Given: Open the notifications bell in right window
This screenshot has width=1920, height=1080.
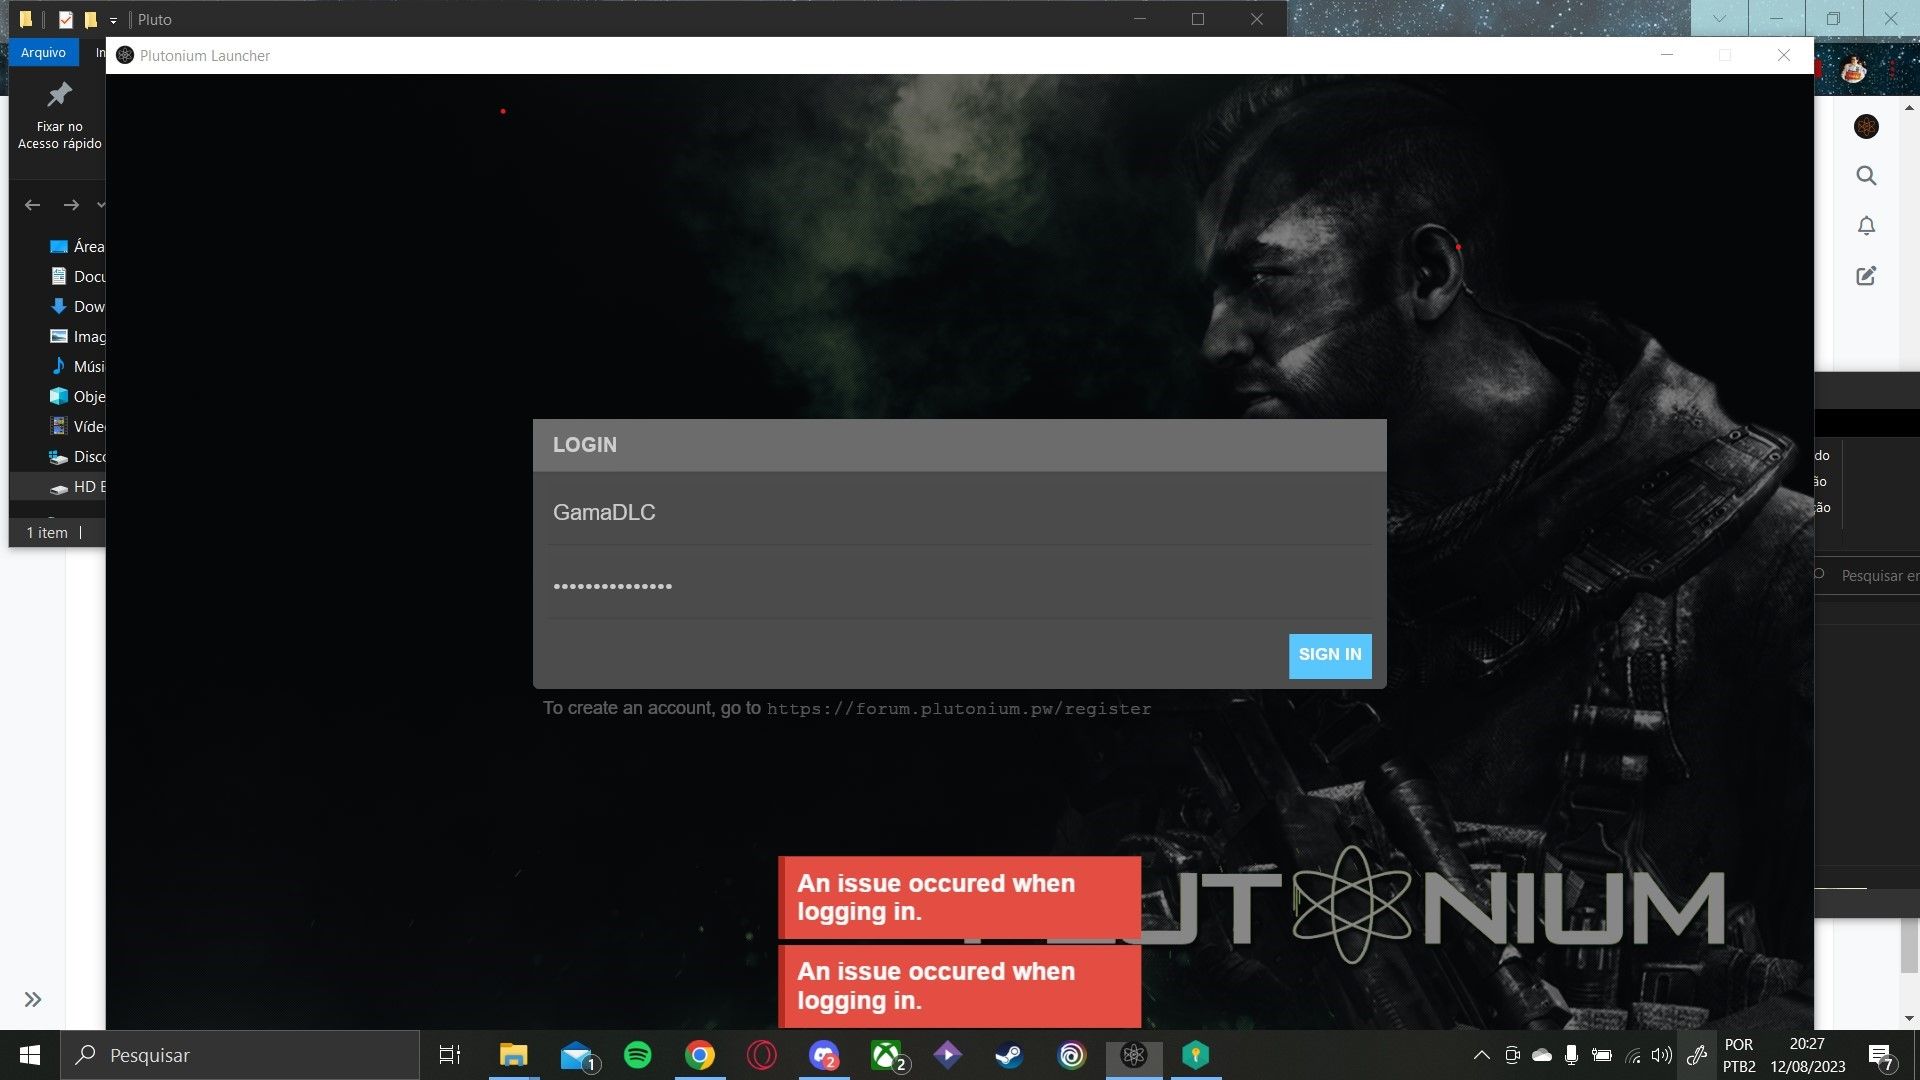Looking at the screenshot, I should [1866, 226].
